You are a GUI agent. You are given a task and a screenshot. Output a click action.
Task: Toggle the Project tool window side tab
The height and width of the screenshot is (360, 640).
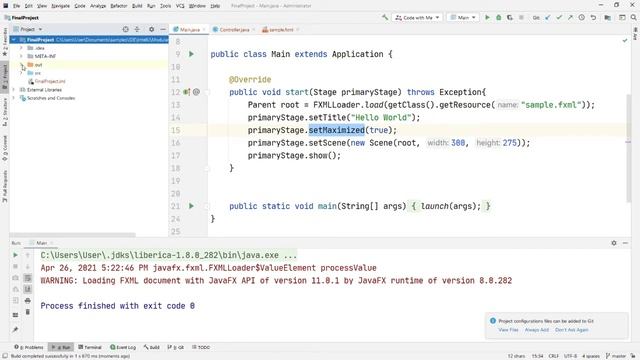coord(4,78)
